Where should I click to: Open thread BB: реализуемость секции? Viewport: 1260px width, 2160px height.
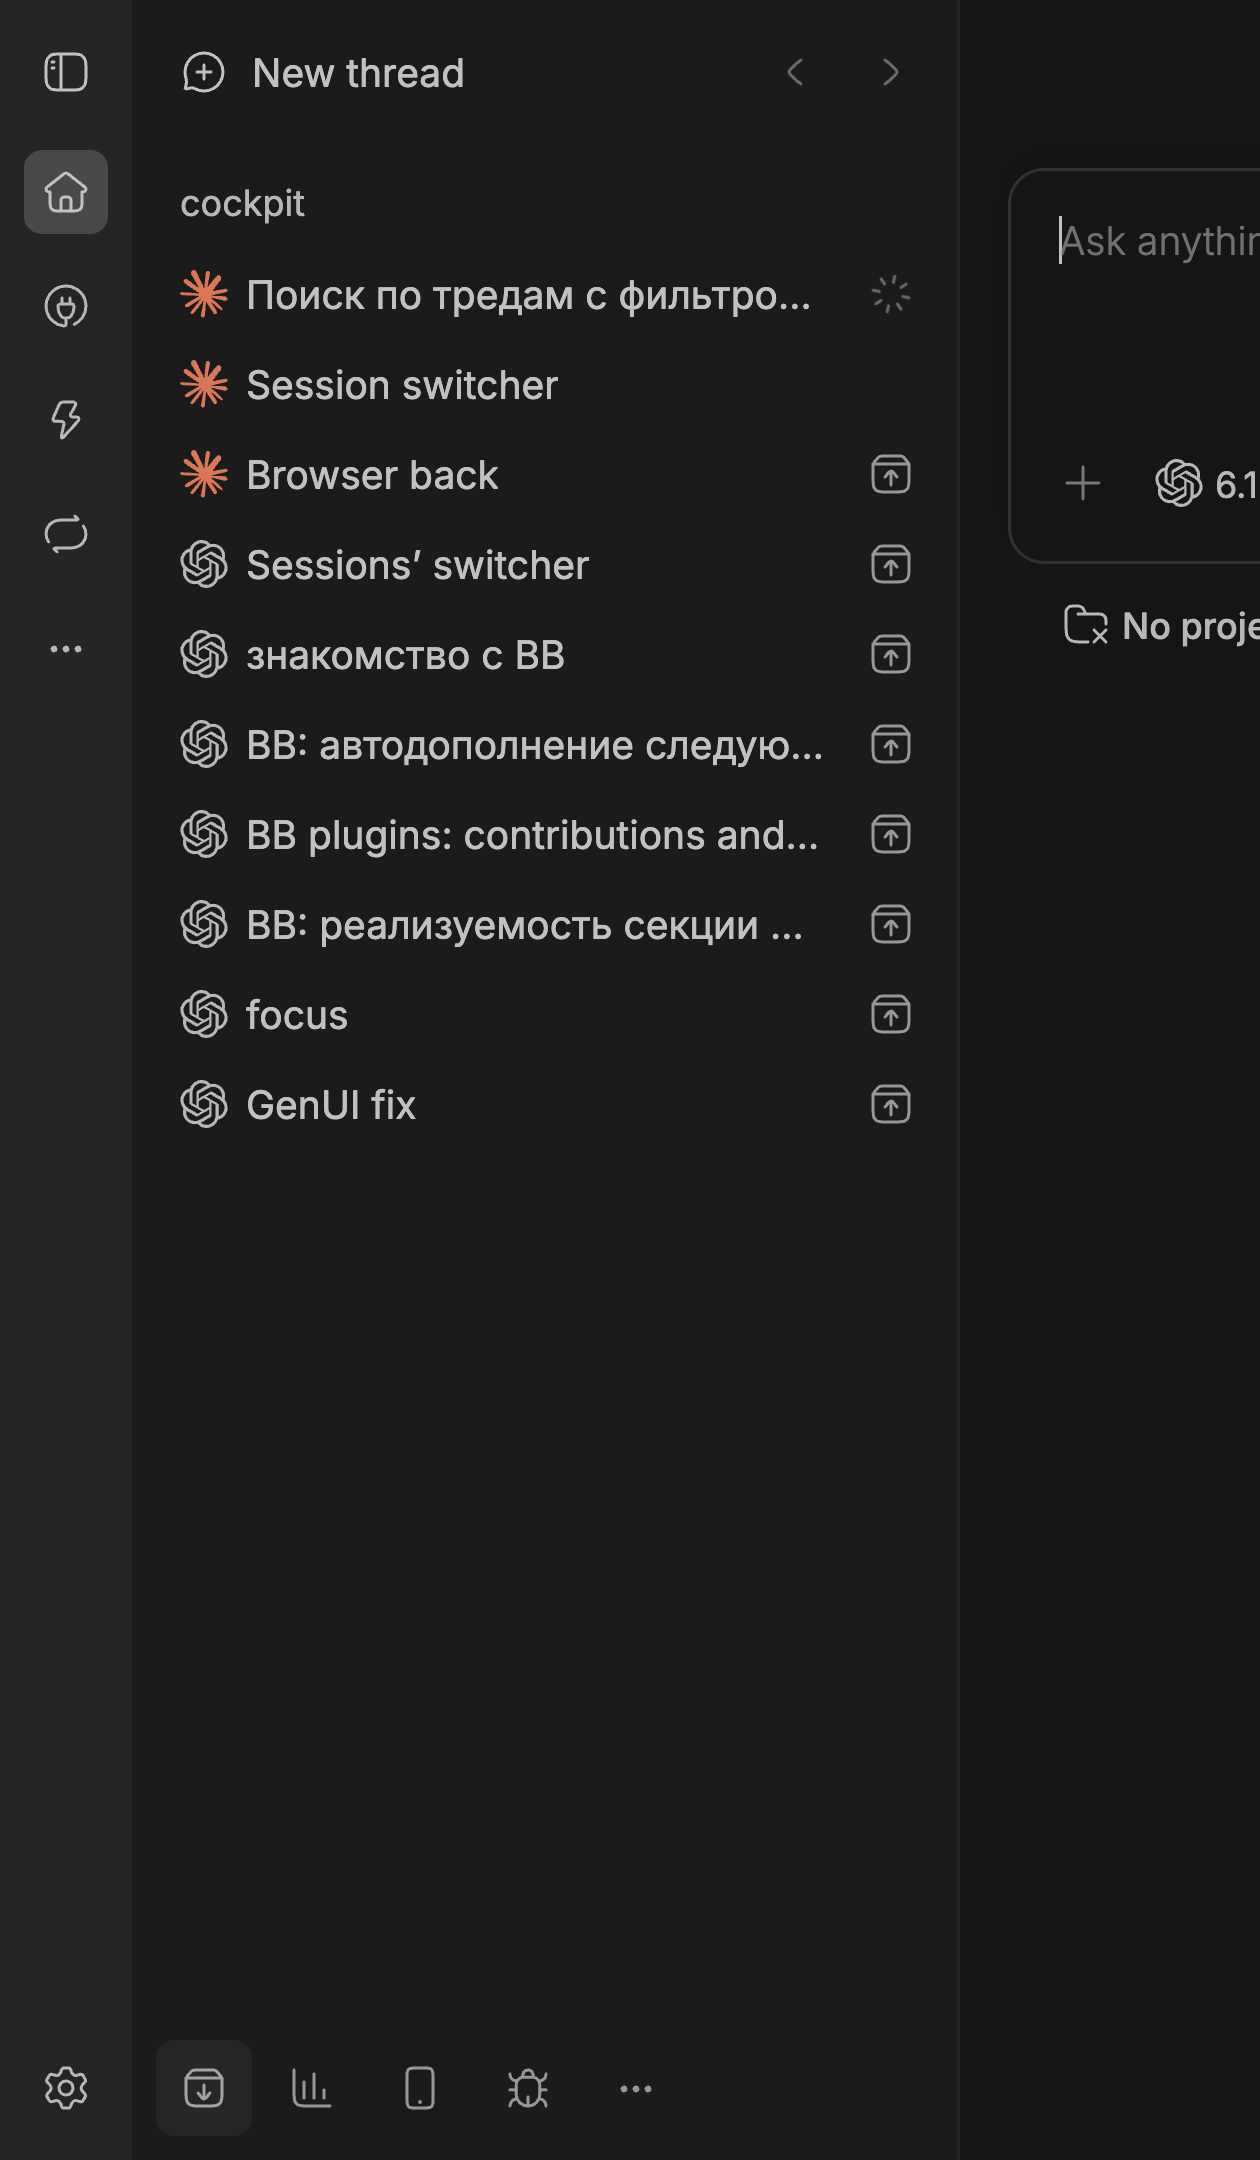pos(545,925)
